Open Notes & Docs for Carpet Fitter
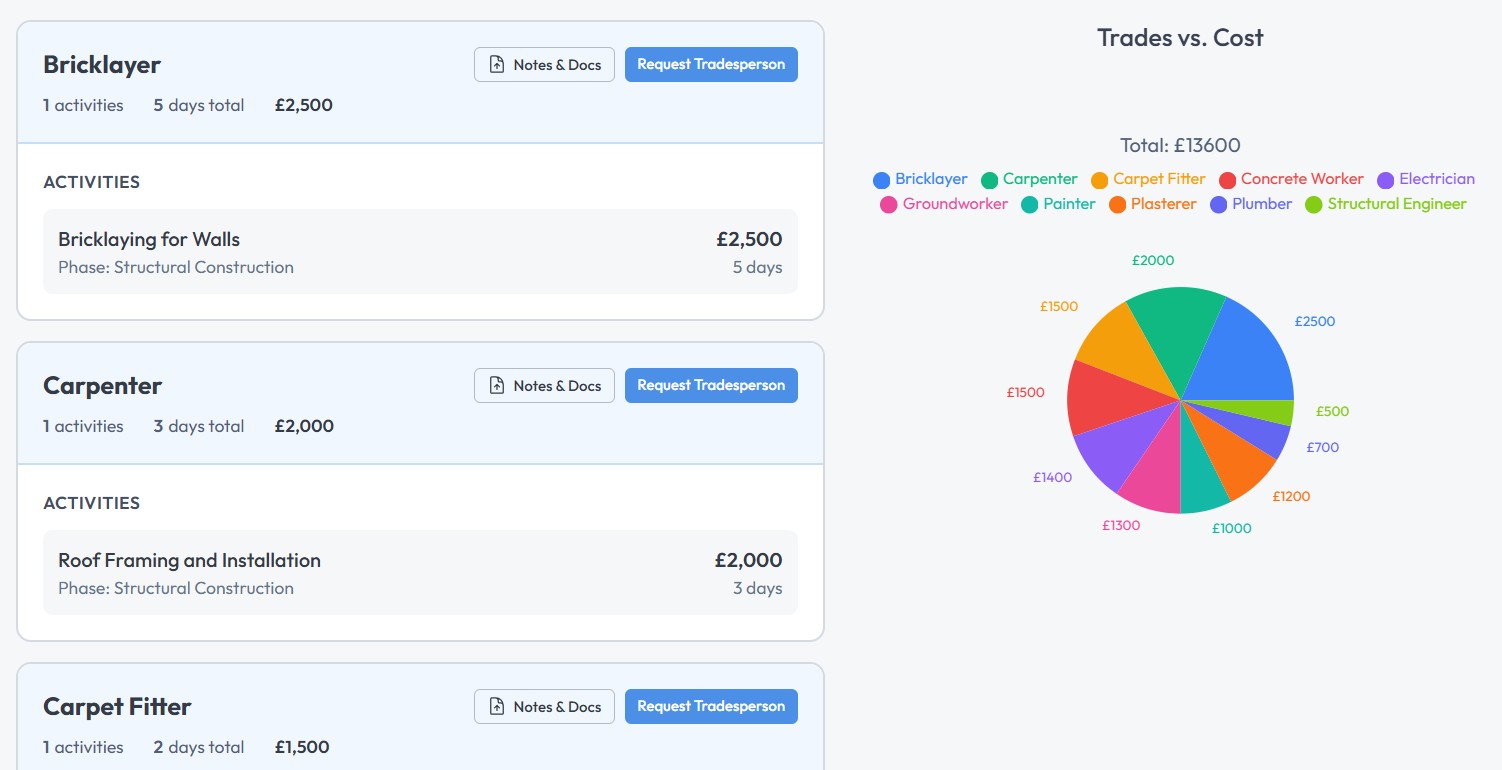 point(544,706)
